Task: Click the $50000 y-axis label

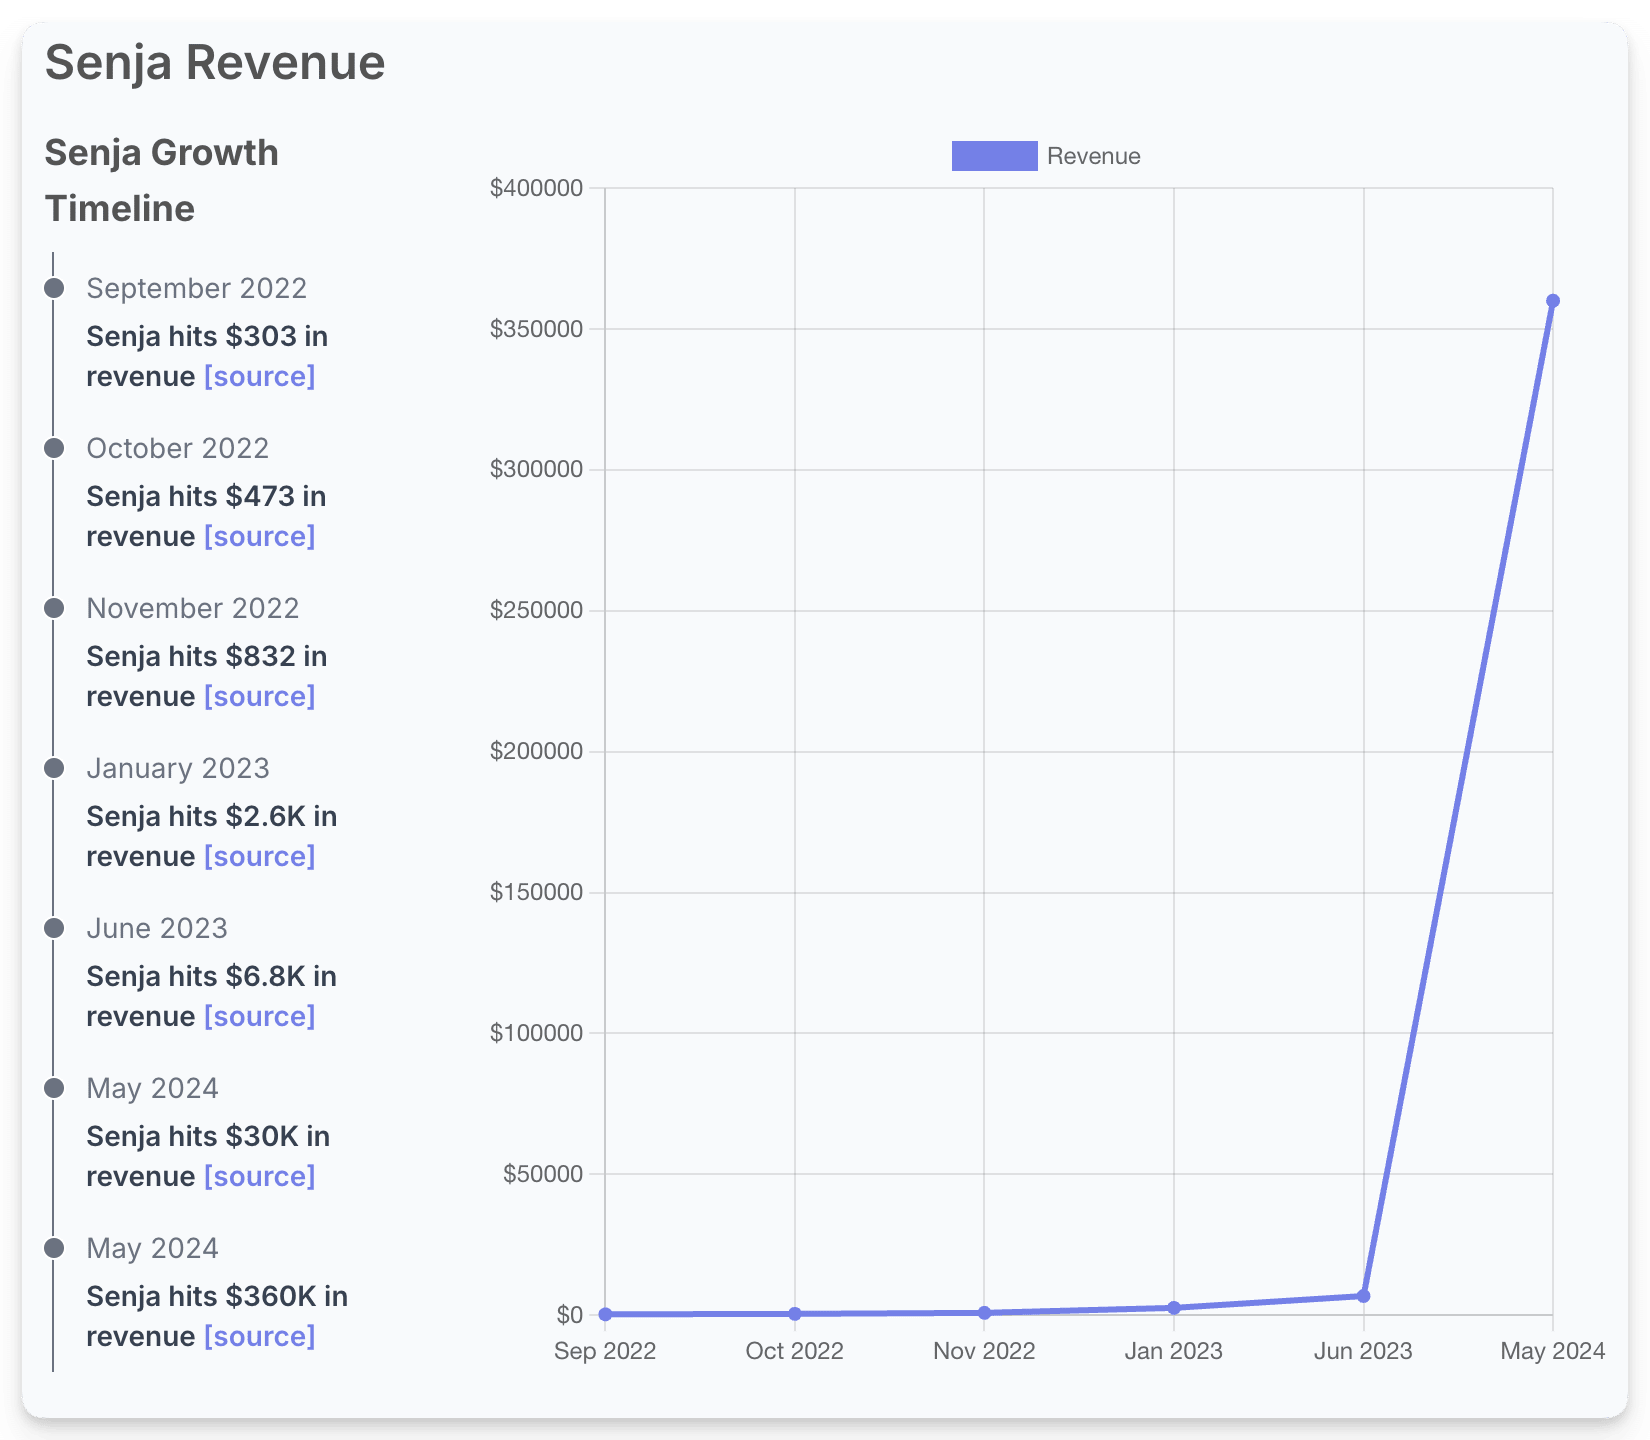Action: (x=543, y=1174)
